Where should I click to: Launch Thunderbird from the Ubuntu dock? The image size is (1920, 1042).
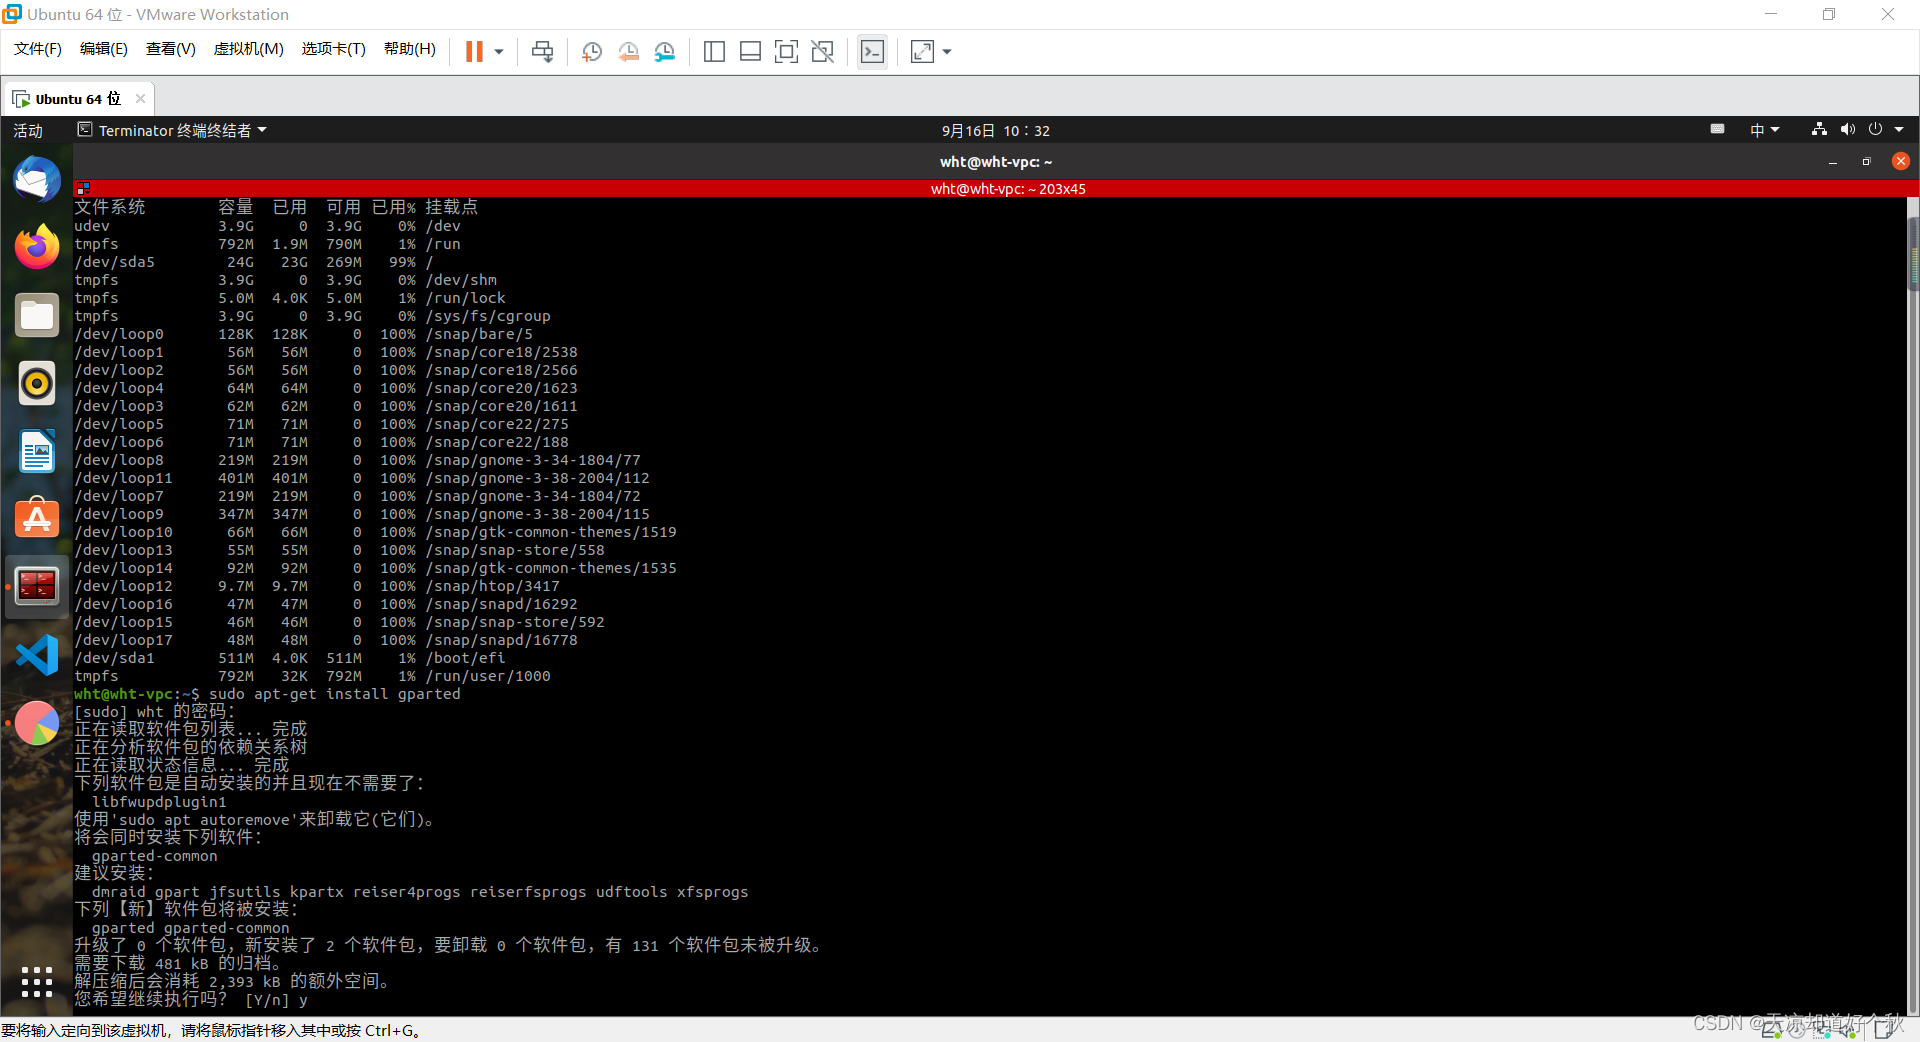pyautogui.click(x=37, y=180)
